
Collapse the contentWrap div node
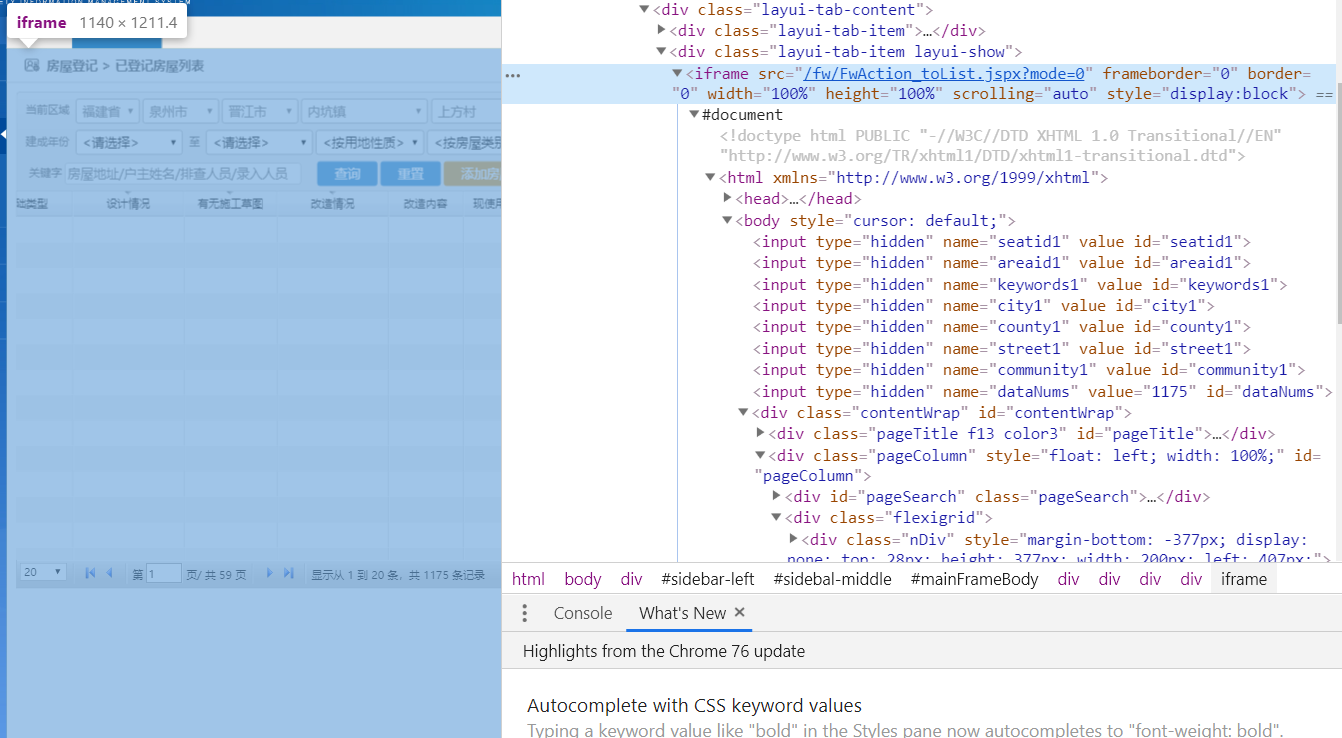click(744, 412)
